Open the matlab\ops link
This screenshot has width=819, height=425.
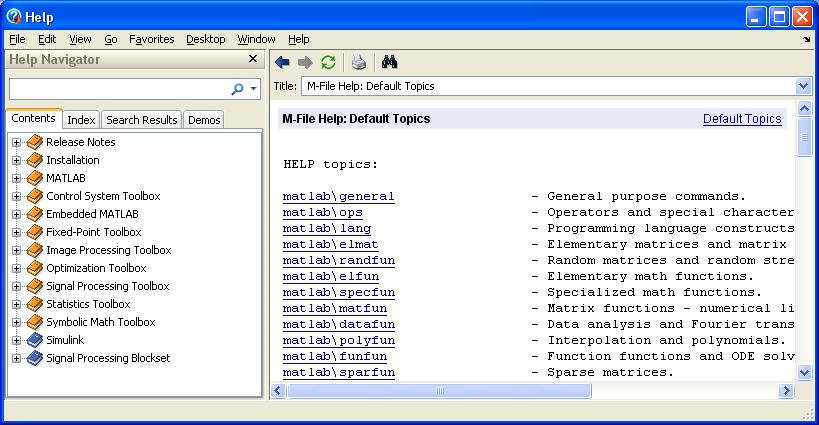tap(323, 212)
